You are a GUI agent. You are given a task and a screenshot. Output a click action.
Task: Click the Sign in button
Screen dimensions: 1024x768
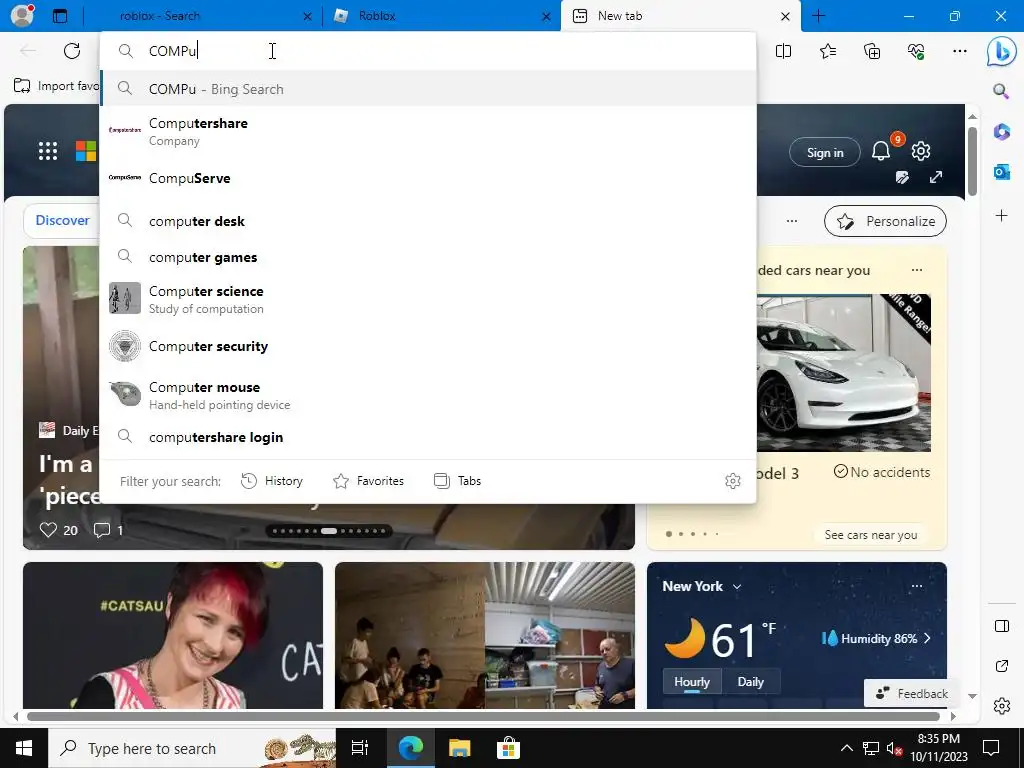point(825,153)
